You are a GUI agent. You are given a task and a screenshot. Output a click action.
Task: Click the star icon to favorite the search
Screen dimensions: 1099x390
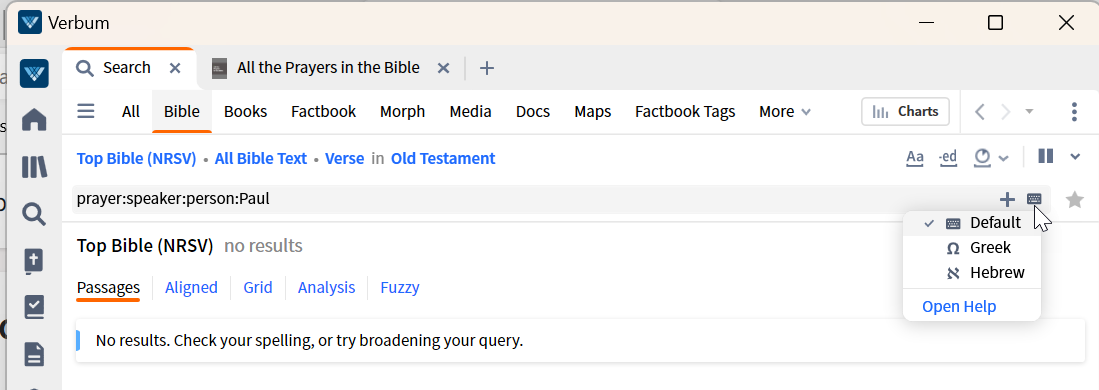point(1074,200)
